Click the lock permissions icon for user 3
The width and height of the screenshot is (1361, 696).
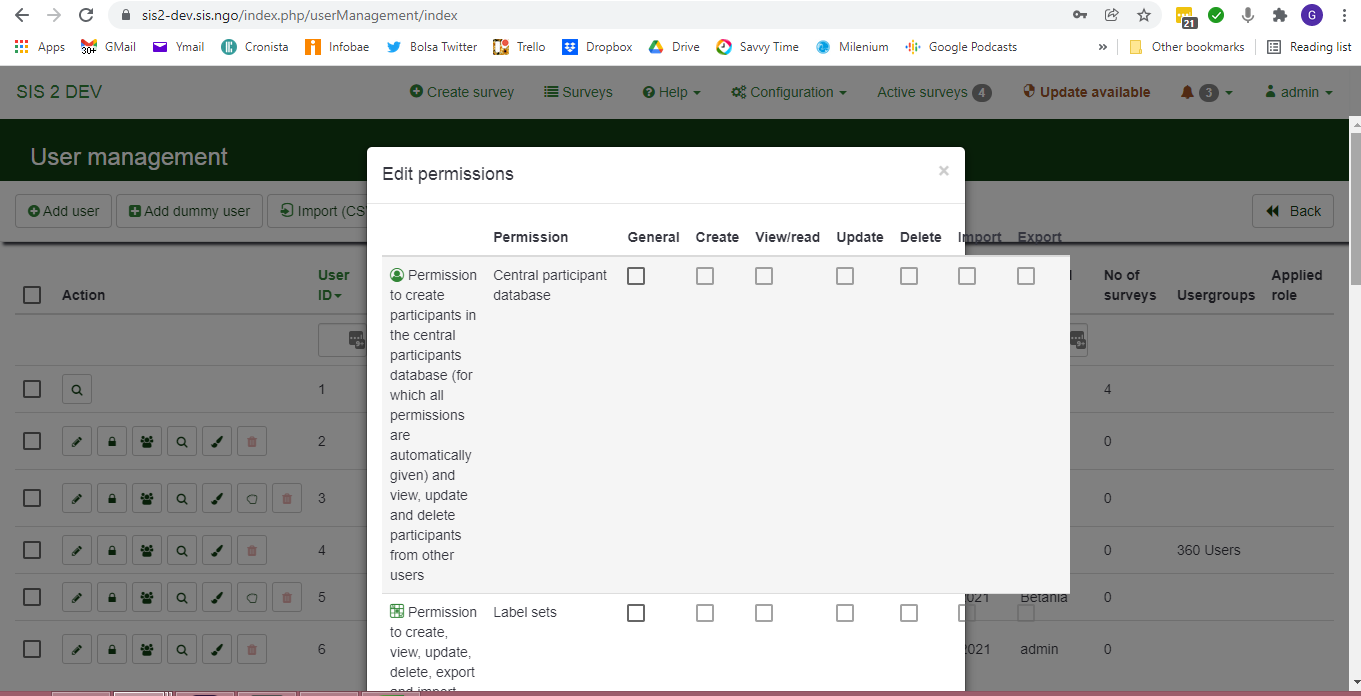click(112, 498)
